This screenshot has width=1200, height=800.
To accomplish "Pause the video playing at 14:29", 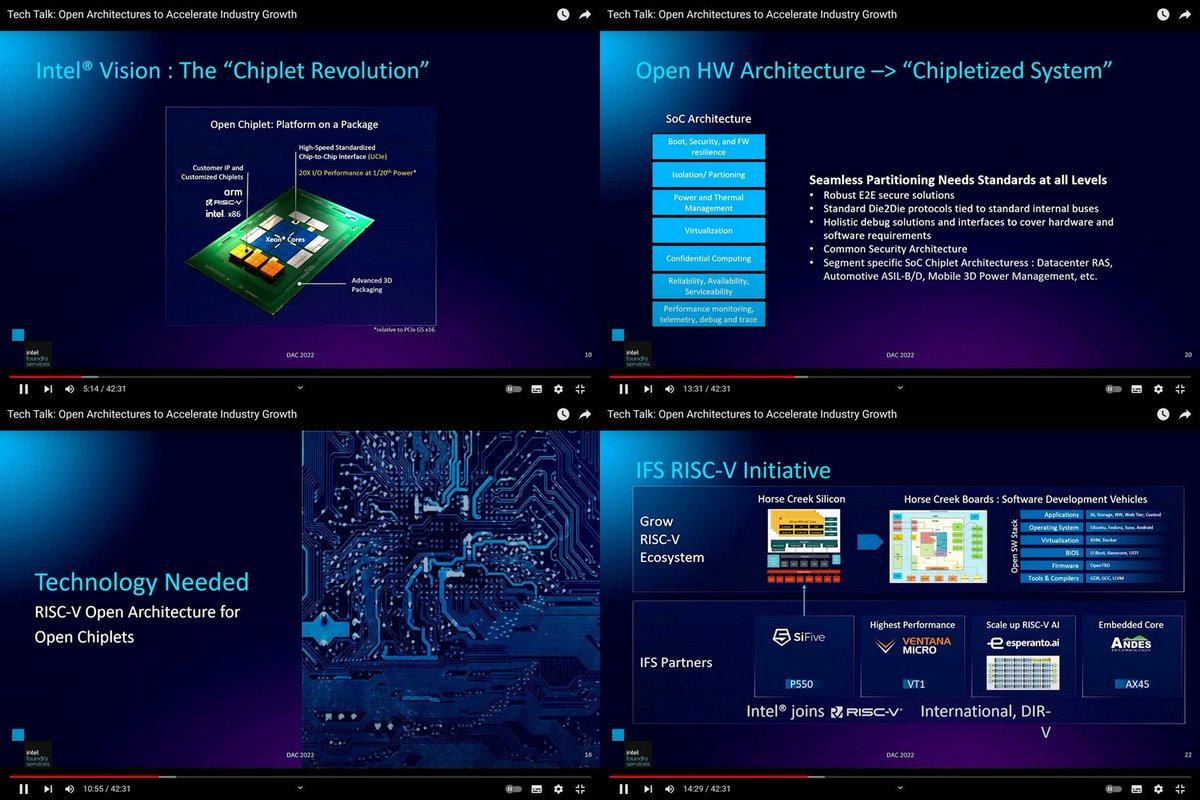I will (623, 788).
